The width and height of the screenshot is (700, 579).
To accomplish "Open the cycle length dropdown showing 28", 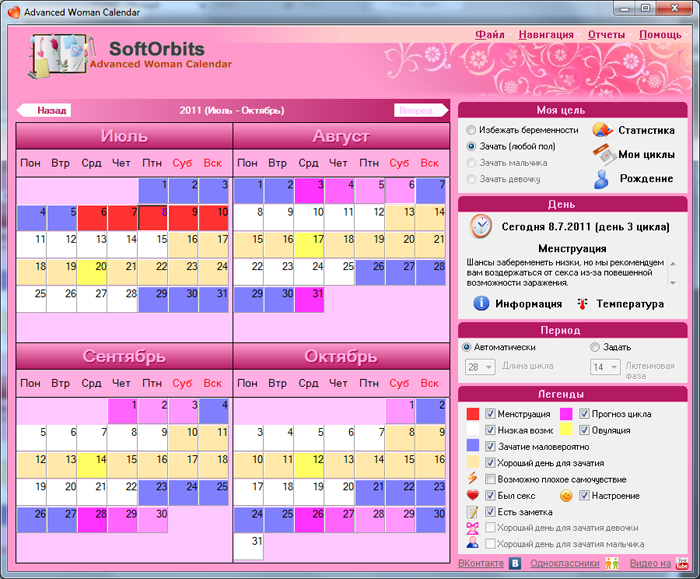I will pos(481,367).
